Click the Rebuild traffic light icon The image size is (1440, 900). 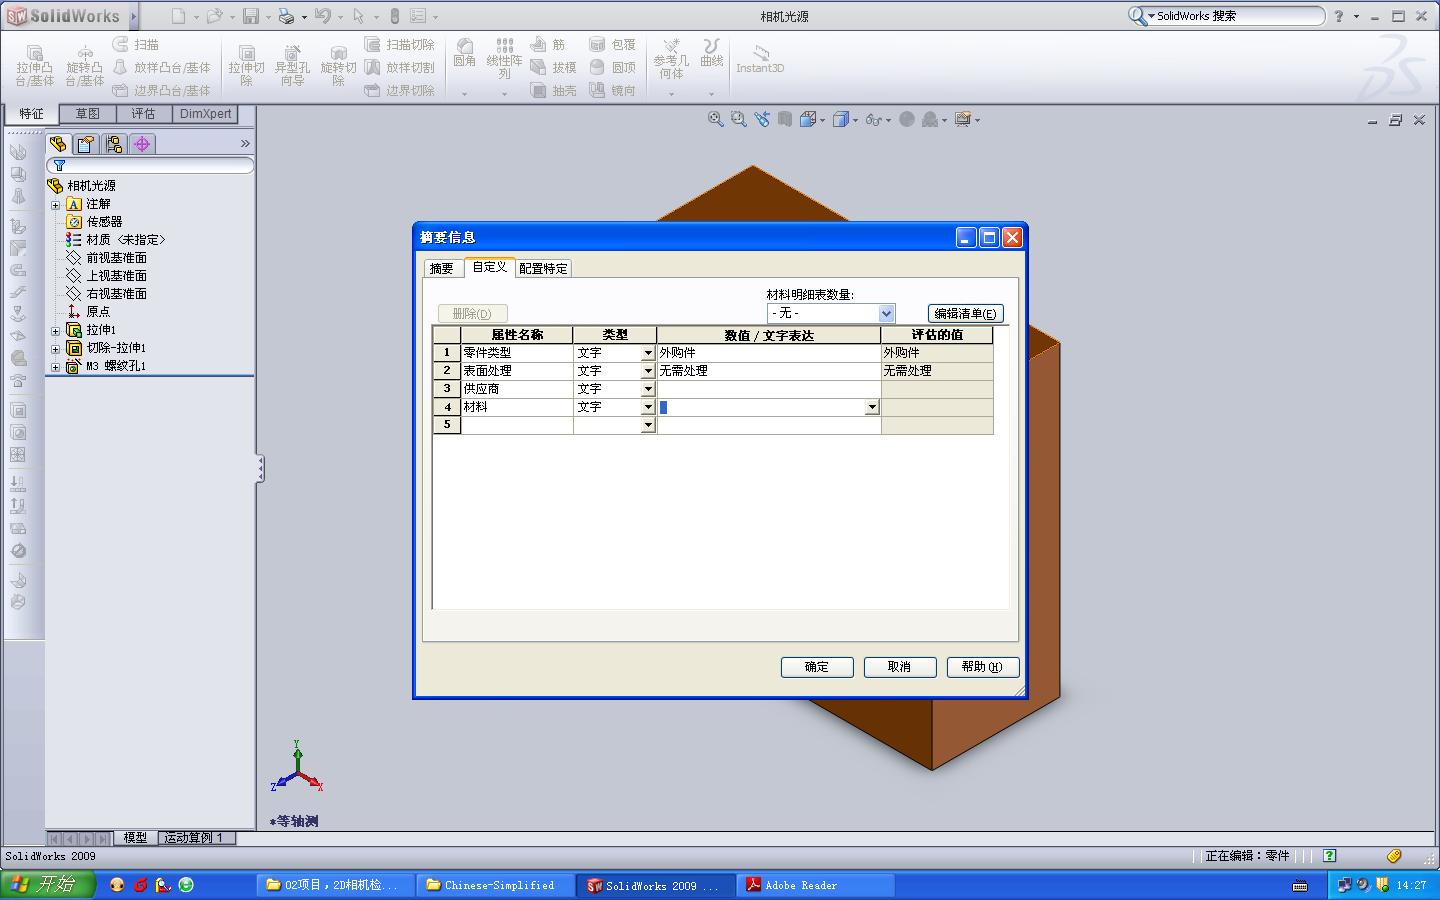pos(395,16)
